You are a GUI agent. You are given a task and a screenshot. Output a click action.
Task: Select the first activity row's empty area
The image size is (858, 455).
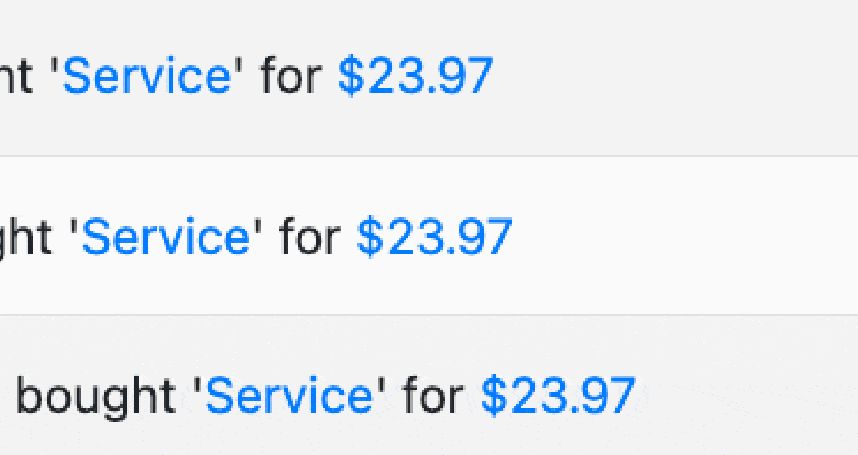[676, 78]
